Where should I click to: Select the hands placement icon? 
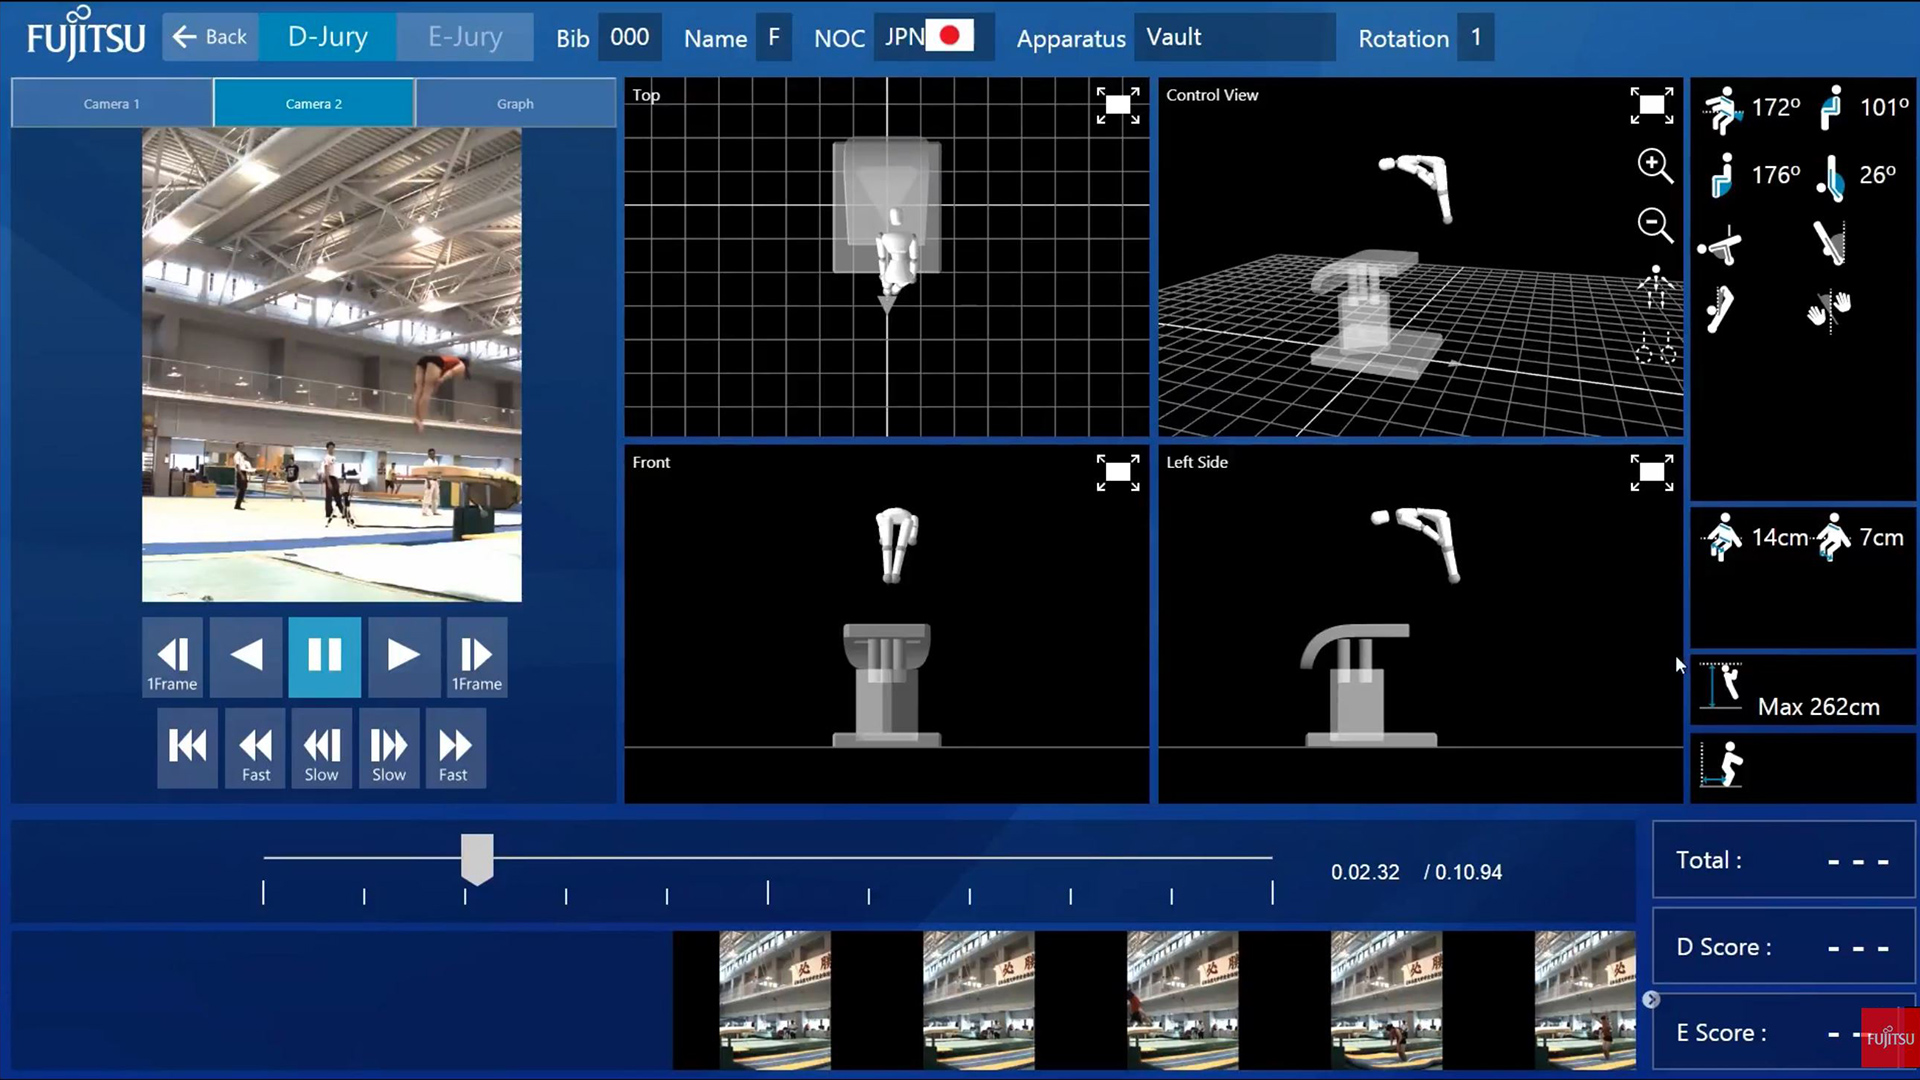[1829, 310]
